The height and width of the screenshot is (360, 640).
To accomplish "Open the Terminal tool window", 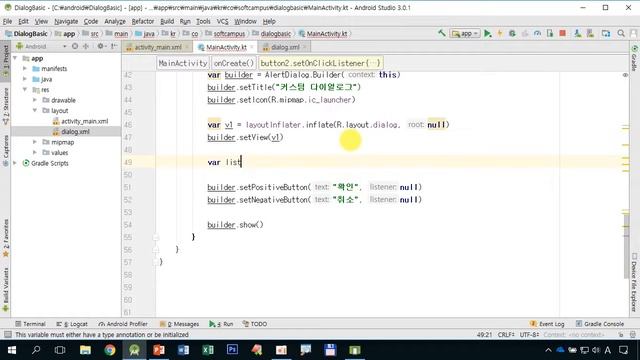I will pyautogui.click(x=30, y=324).
